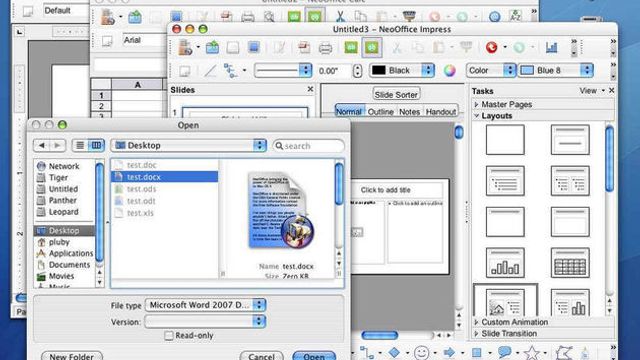The width and height of the screenshot is (640, 360).
Task: Run Spellcheck from the Impress toolbar
Action: (351, 48)
